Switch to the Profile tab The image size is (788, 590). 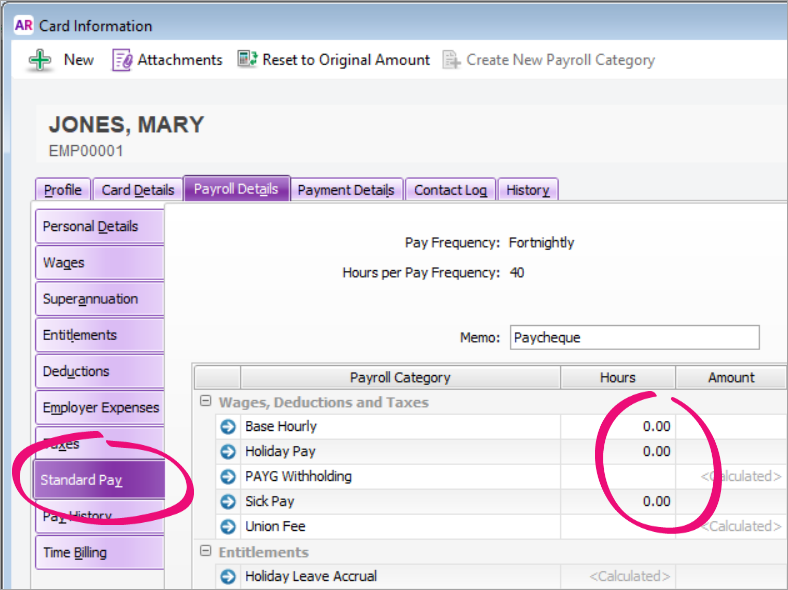(63, 190)
